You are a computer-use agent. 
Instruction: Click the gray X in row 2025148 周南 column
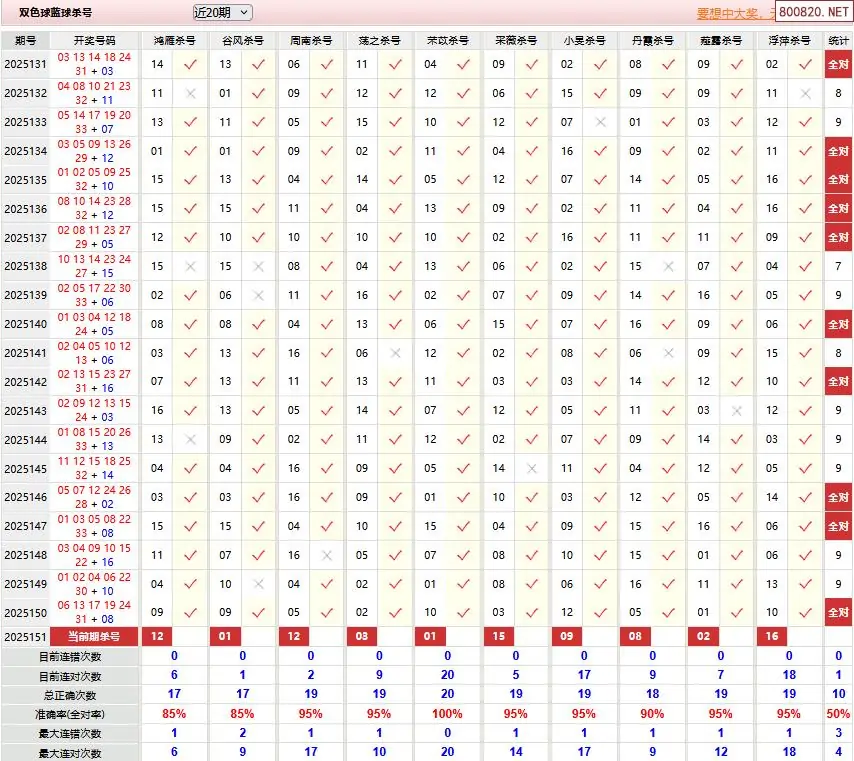click(326, 555)
